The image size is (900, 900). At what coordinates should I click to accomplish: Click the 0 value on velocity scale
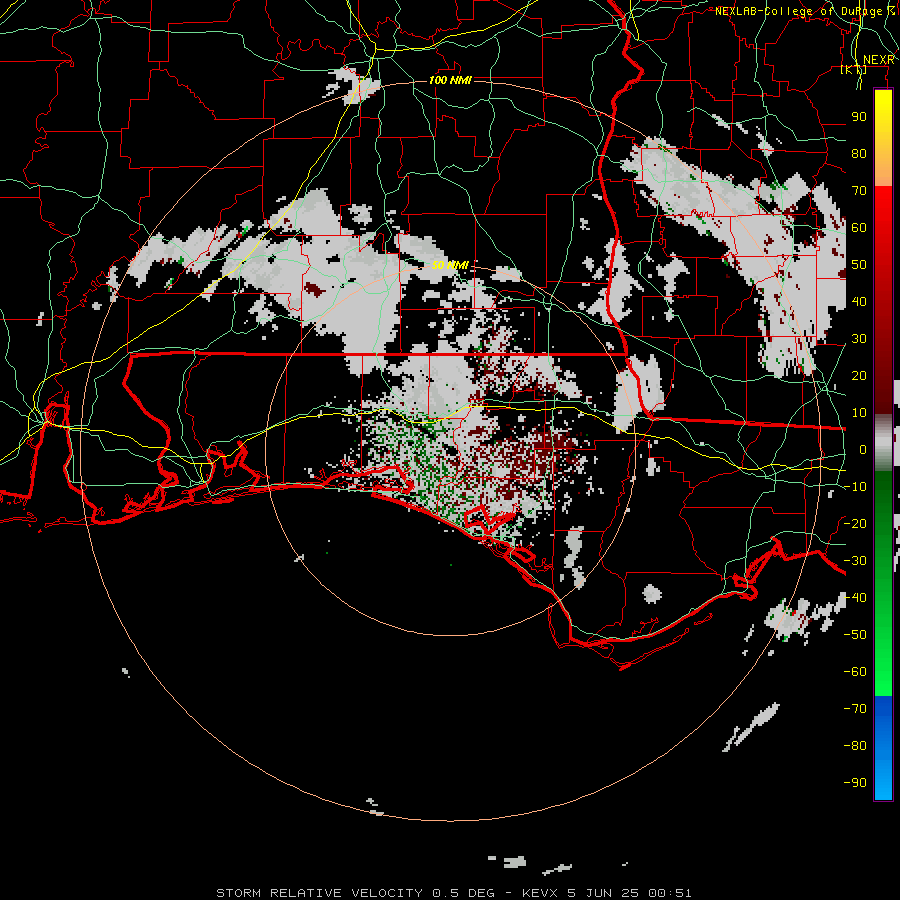pyautogui.click(x=863, y=449)
